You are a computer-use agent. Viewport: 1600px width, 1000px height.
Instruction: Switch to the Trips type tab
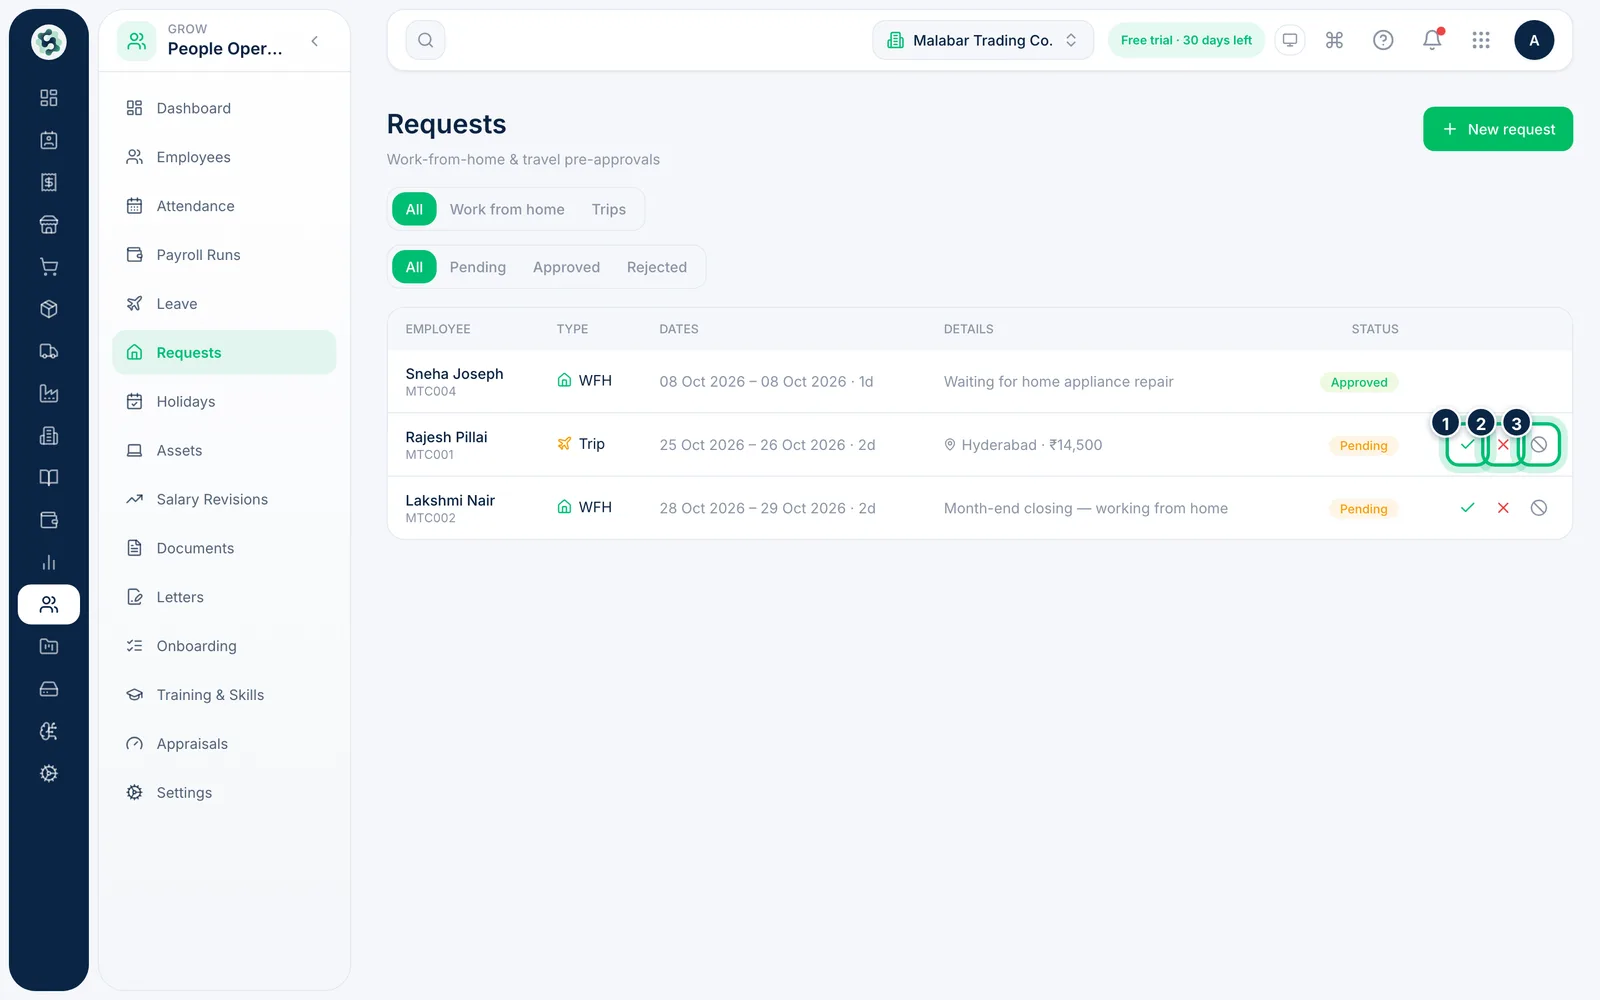coord(608,209)
